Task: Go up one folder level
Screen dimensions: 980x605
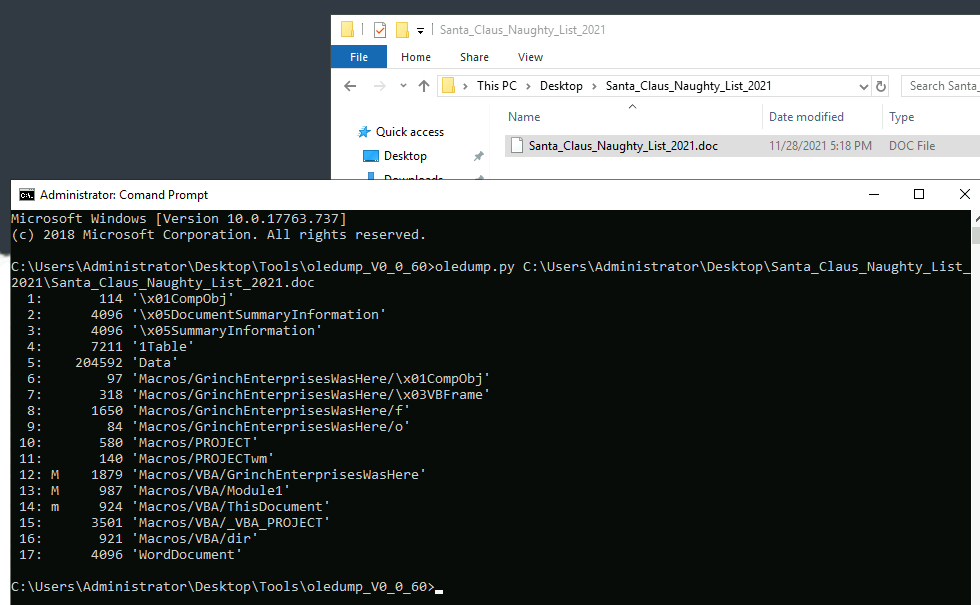Action: coord(424,86)
